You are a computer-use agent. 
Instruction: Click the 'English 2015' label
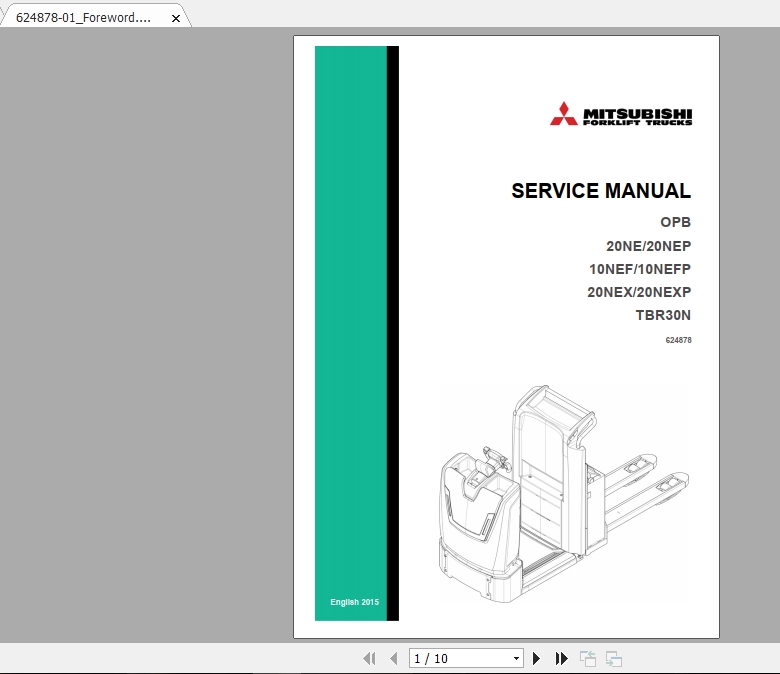click(x=355, y=602)
